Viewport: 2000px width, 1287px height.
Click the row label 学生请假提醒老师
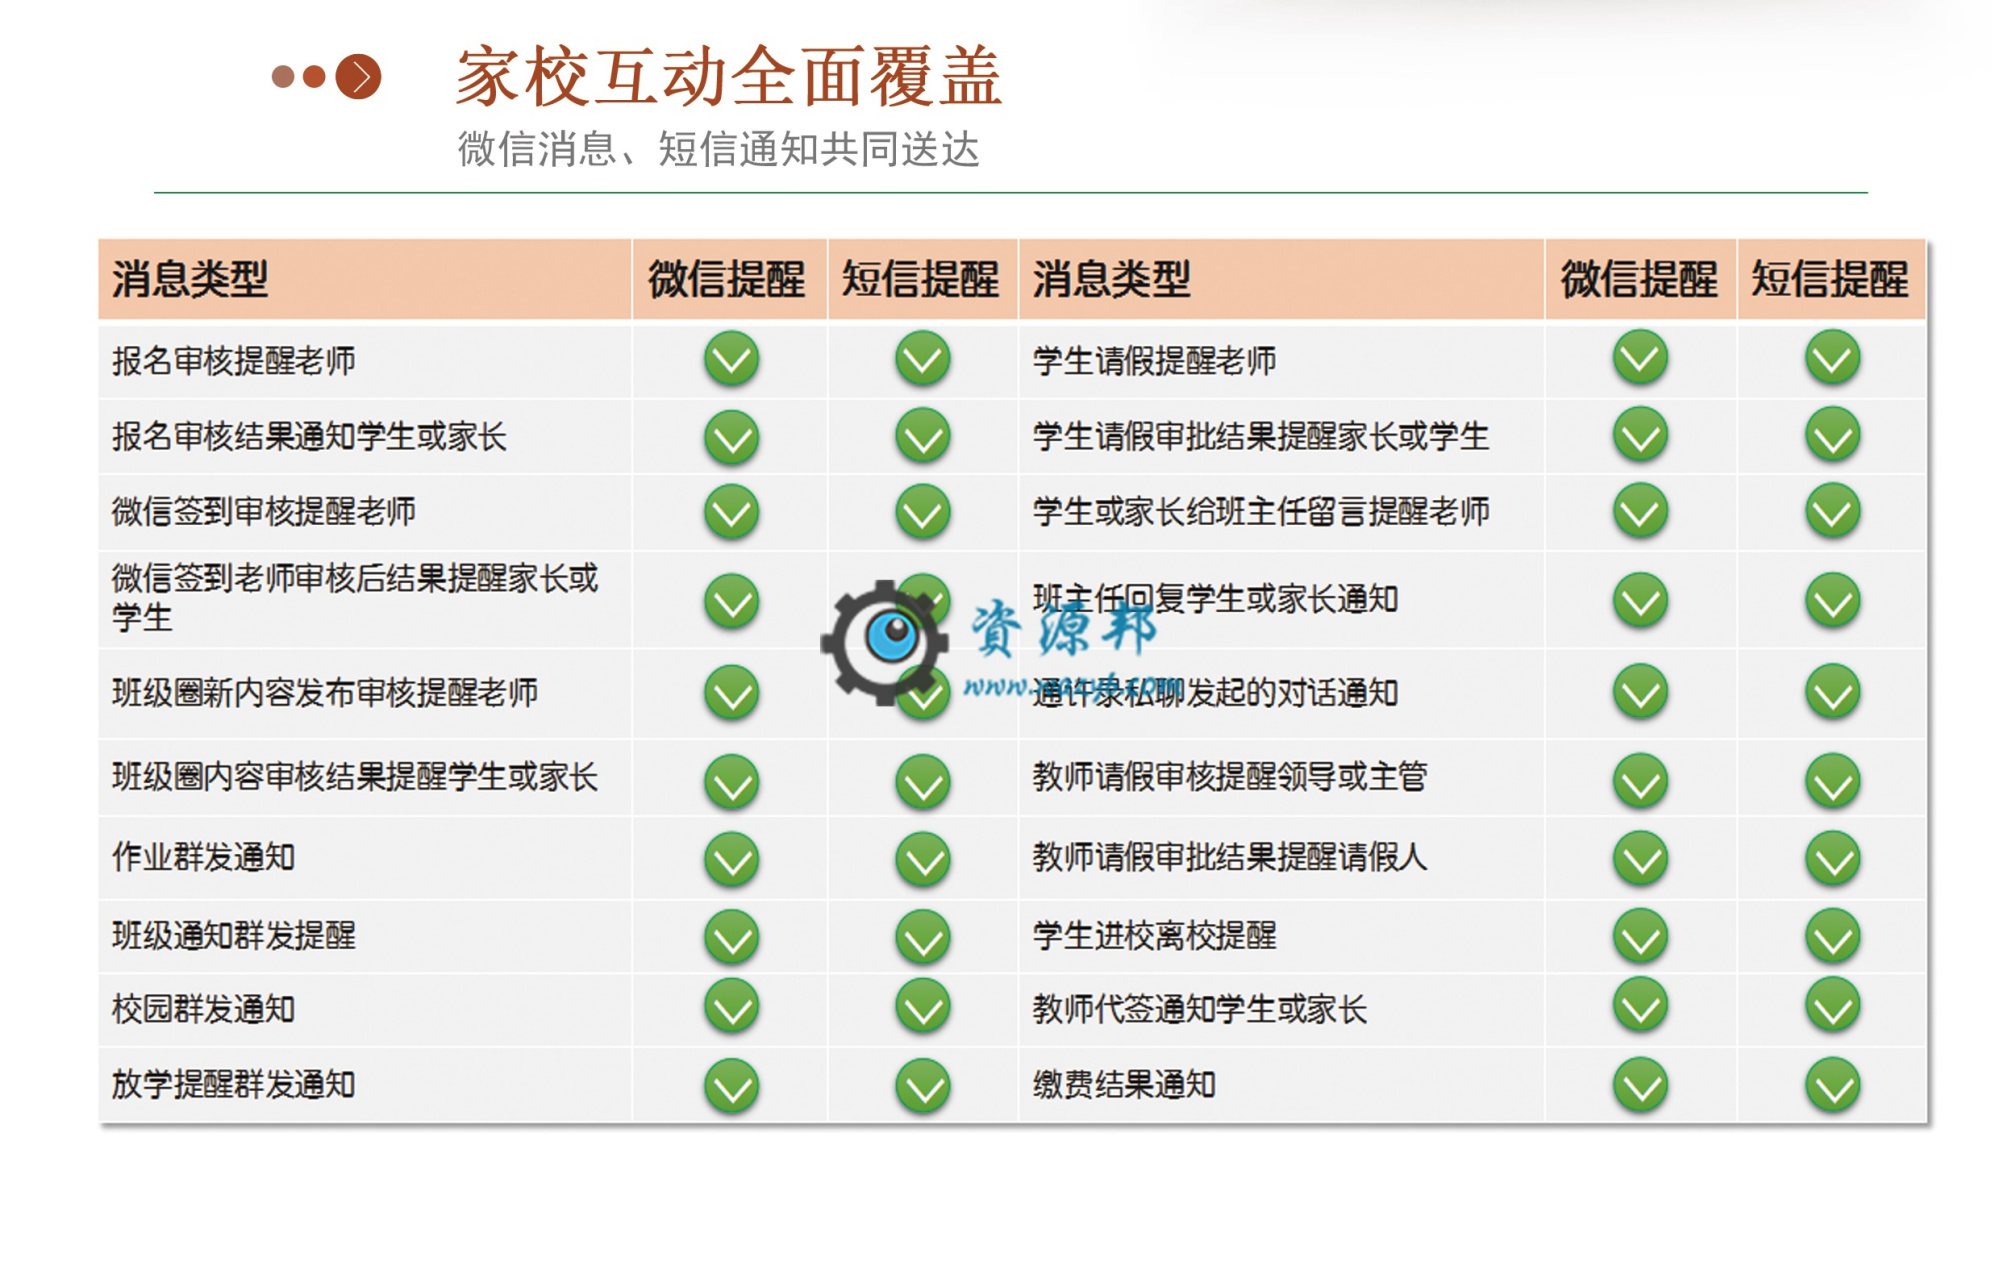[x=1155, y=361]
